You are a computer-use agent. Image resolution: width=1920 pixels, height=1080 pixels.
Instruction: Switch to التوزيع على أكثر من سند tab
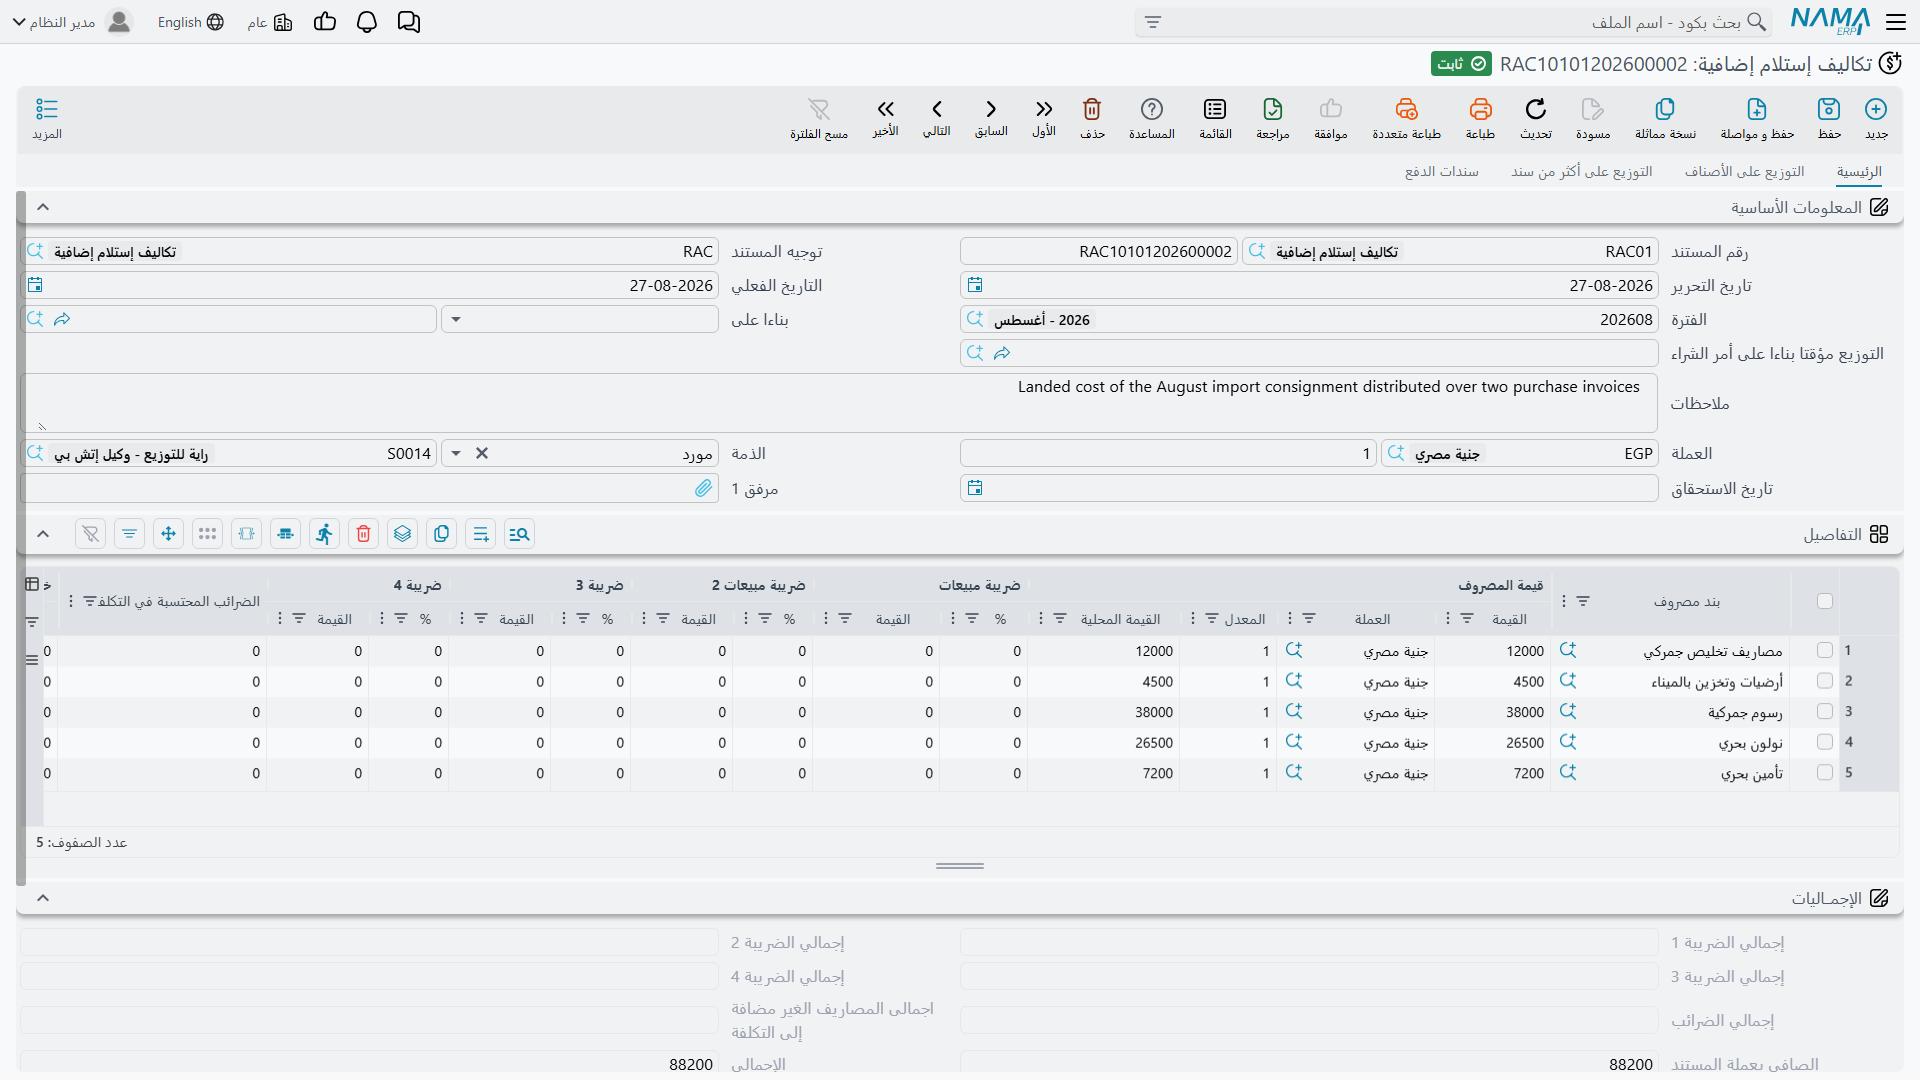pyautogui.click(x=1581, y=172)
